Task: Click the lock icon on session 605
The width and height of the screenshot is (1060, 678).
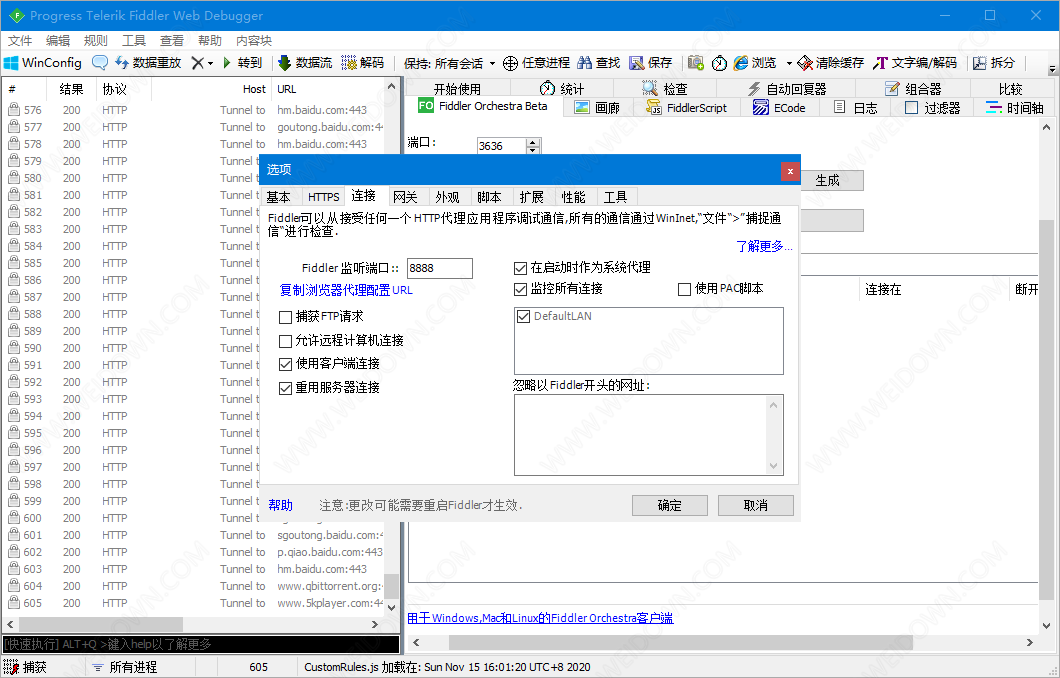Action: tap(14, 602)
